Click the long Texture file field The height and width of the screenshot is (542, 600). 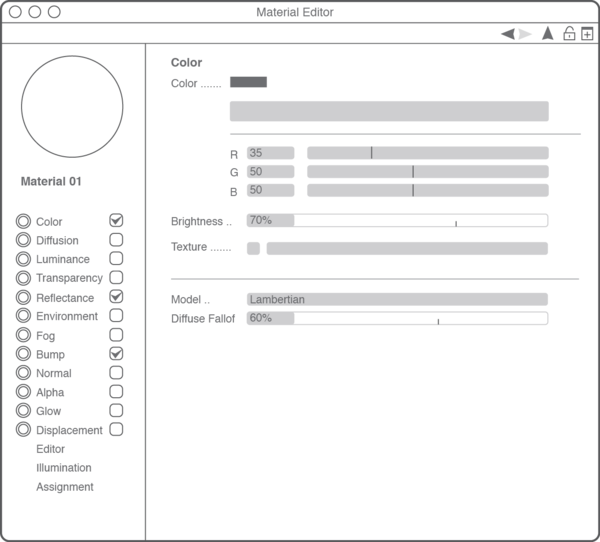[x=406, y=248]
